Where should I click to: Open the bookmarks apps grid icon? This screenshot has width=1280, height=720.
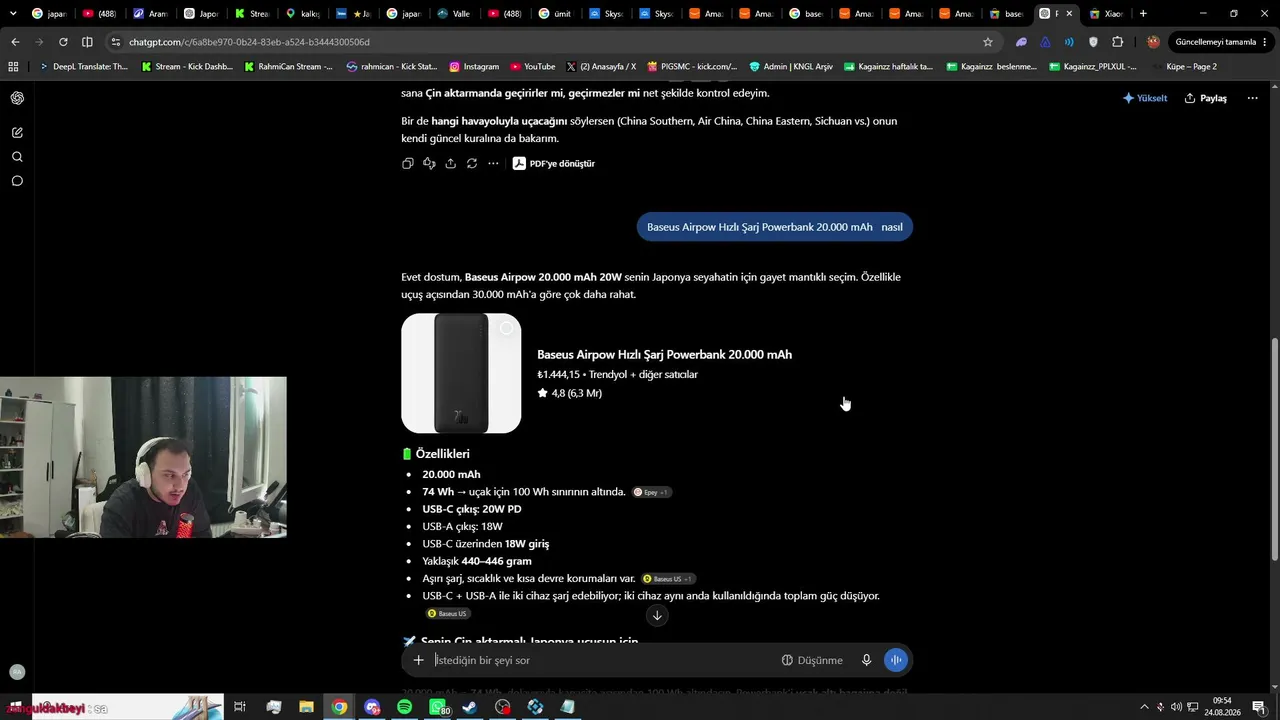click(x=13, y=67)
